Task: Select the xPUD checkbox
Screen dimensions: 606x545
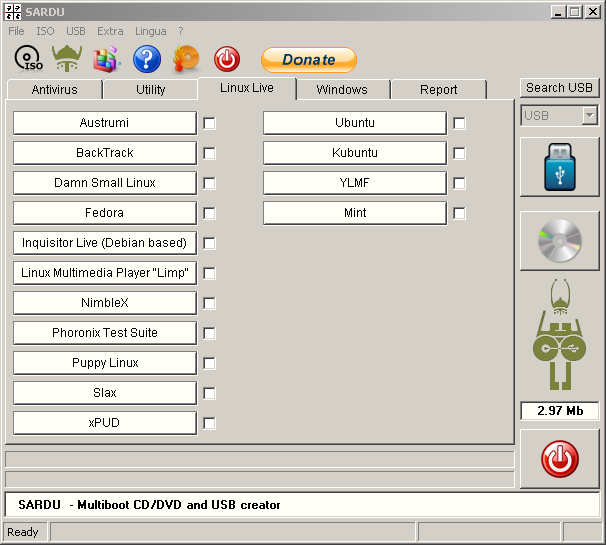Action: (x=209, y=423)
